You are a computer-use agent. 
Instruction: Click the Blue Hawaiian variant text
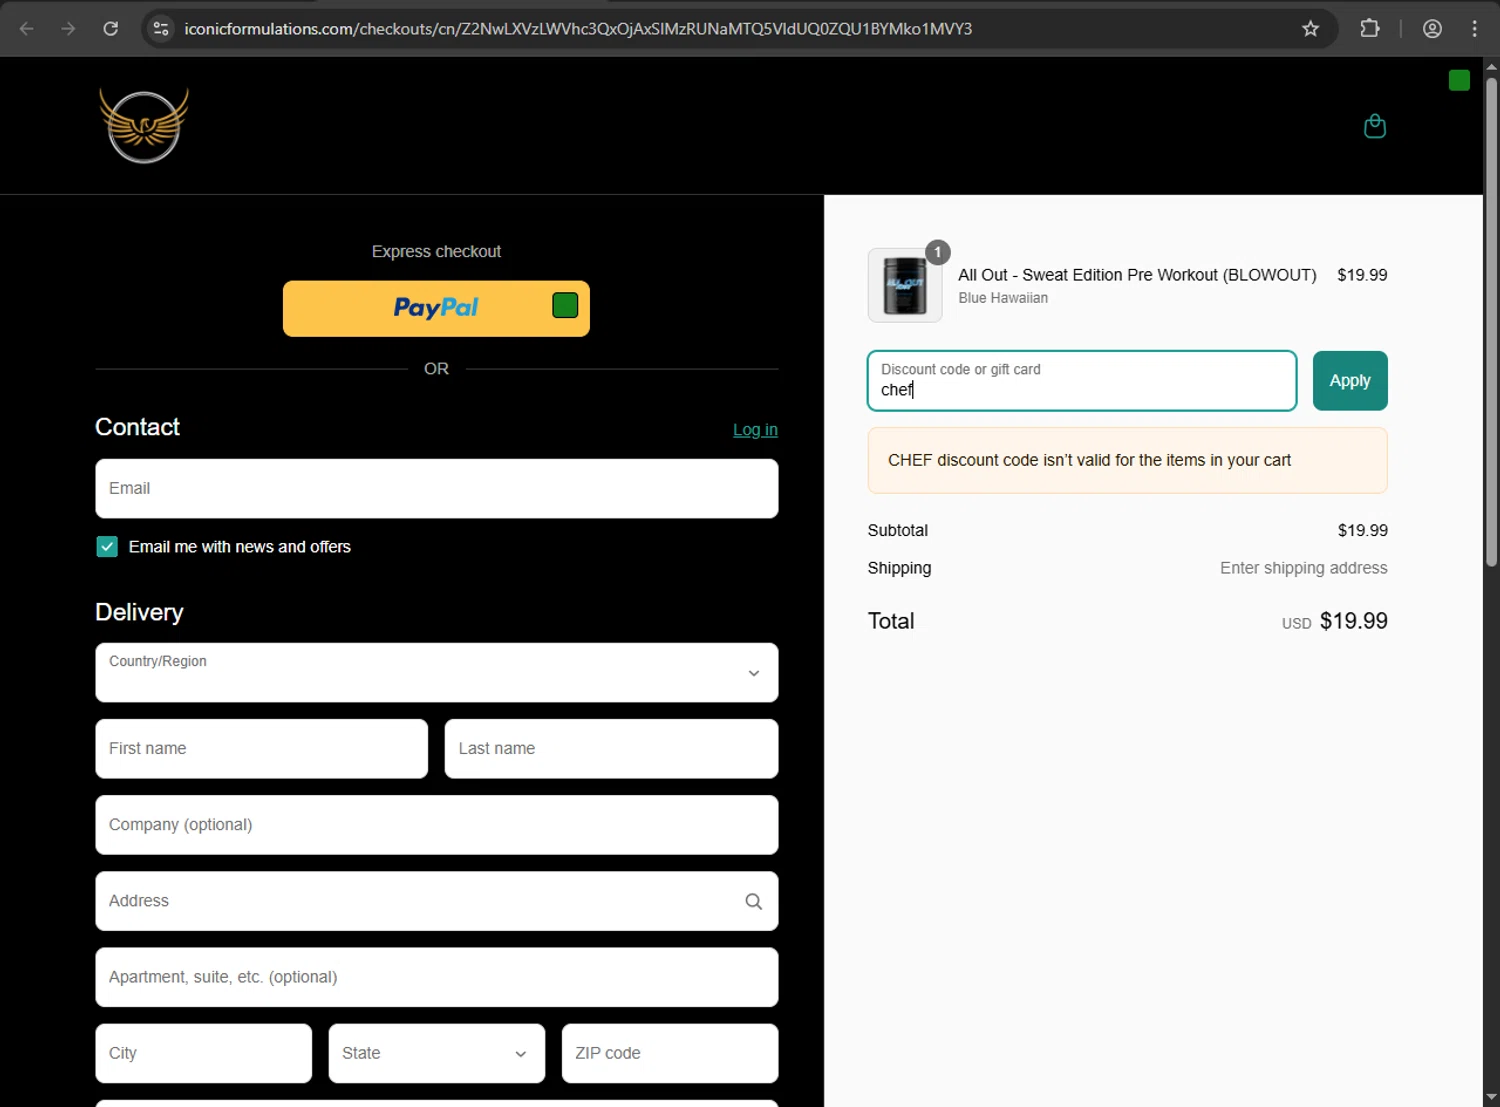point(1003,298)
